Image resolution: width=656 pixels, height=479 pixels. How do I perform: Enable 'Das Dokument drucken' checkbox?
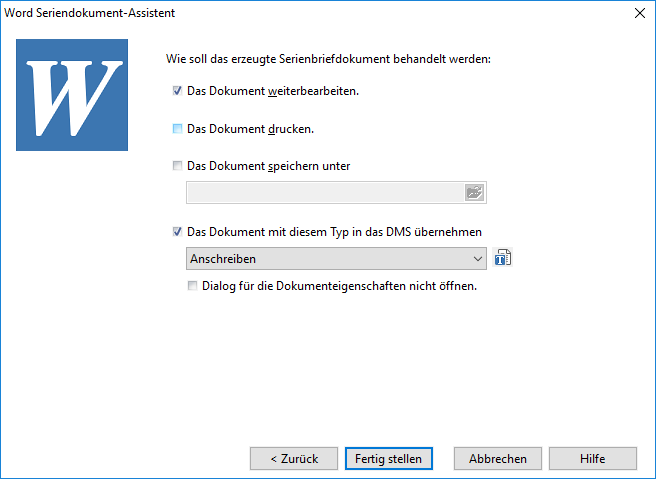(x=177, y=129)
